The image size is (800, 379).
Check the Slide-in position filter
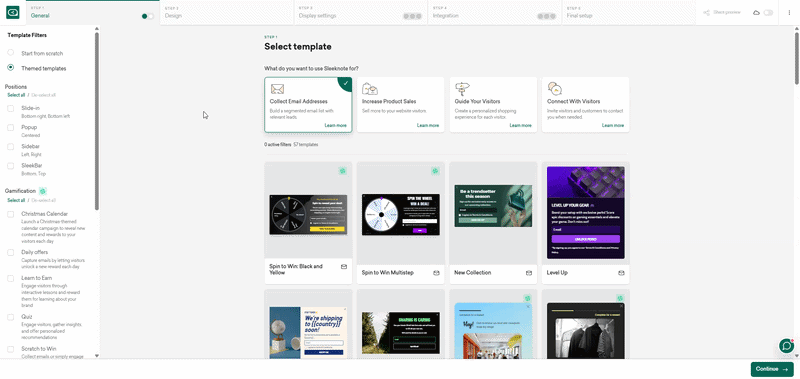11,108
